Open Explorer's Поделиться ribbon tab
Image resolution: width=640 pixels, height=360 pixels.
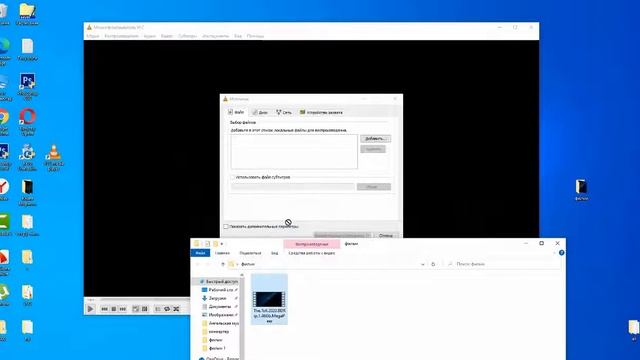(x=250, y=253)
